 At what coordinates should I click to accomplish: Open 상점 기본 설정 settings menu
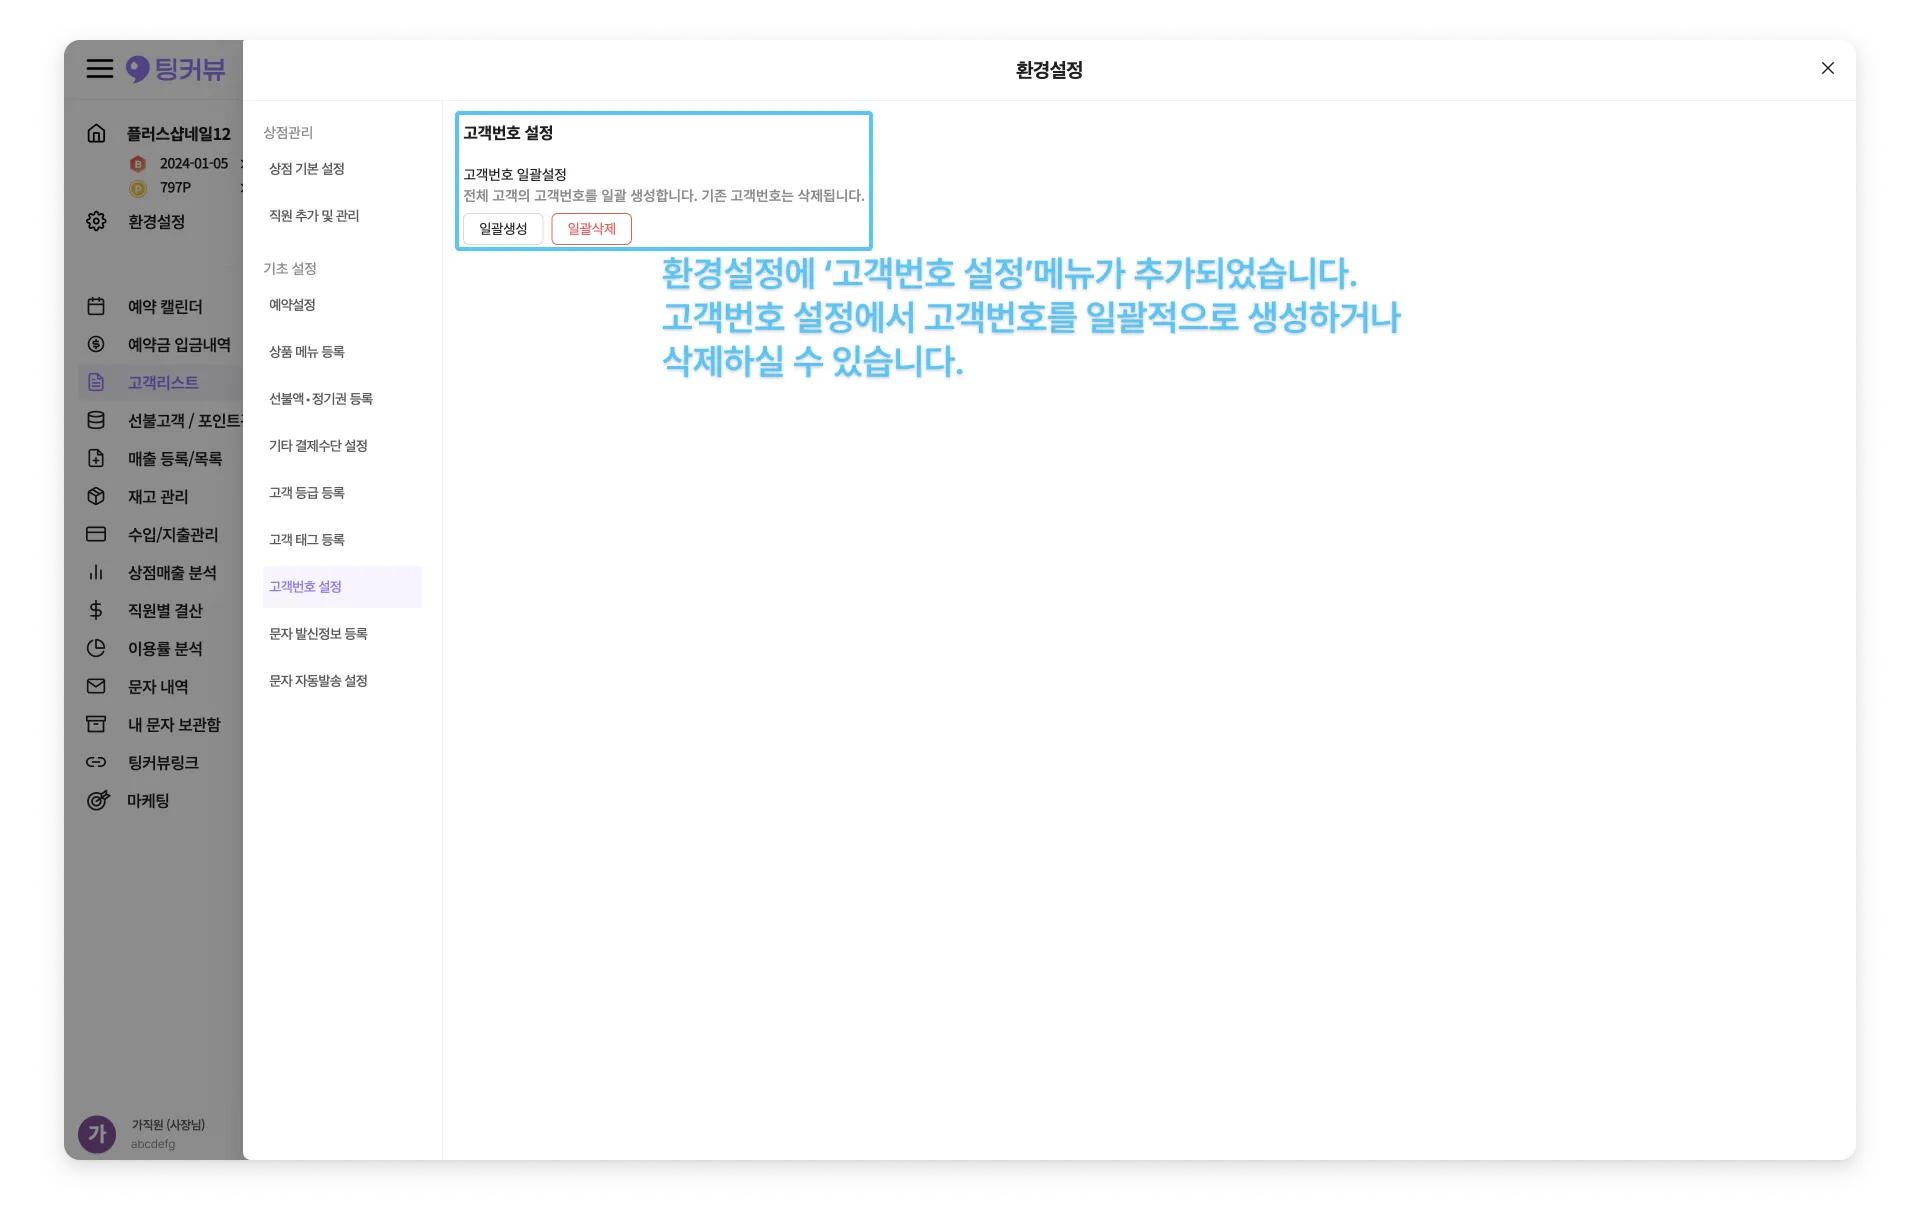[307, 169]
